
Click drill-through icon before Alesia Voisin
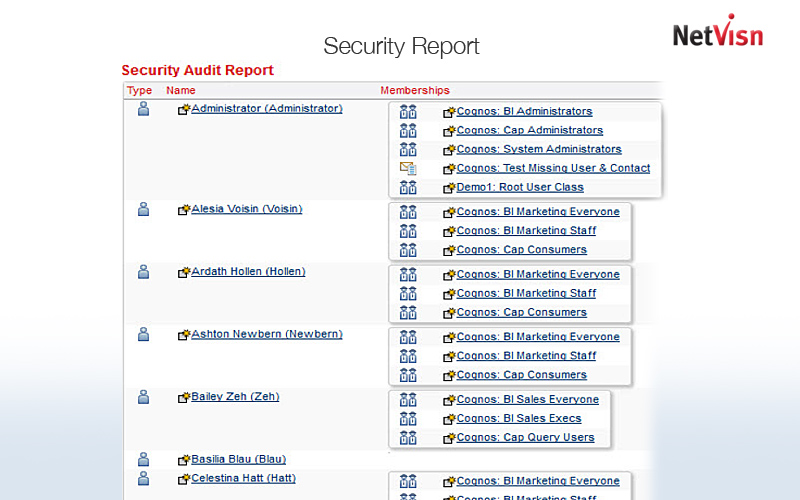(184, 210)
